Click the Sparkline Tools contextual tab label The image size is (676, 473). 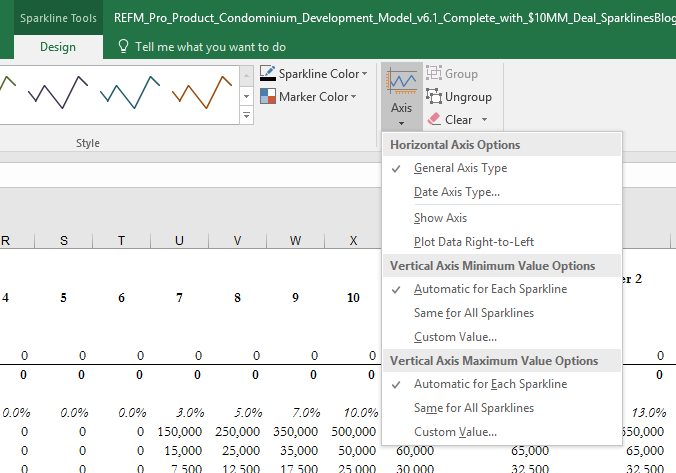(x=58, y=18)
